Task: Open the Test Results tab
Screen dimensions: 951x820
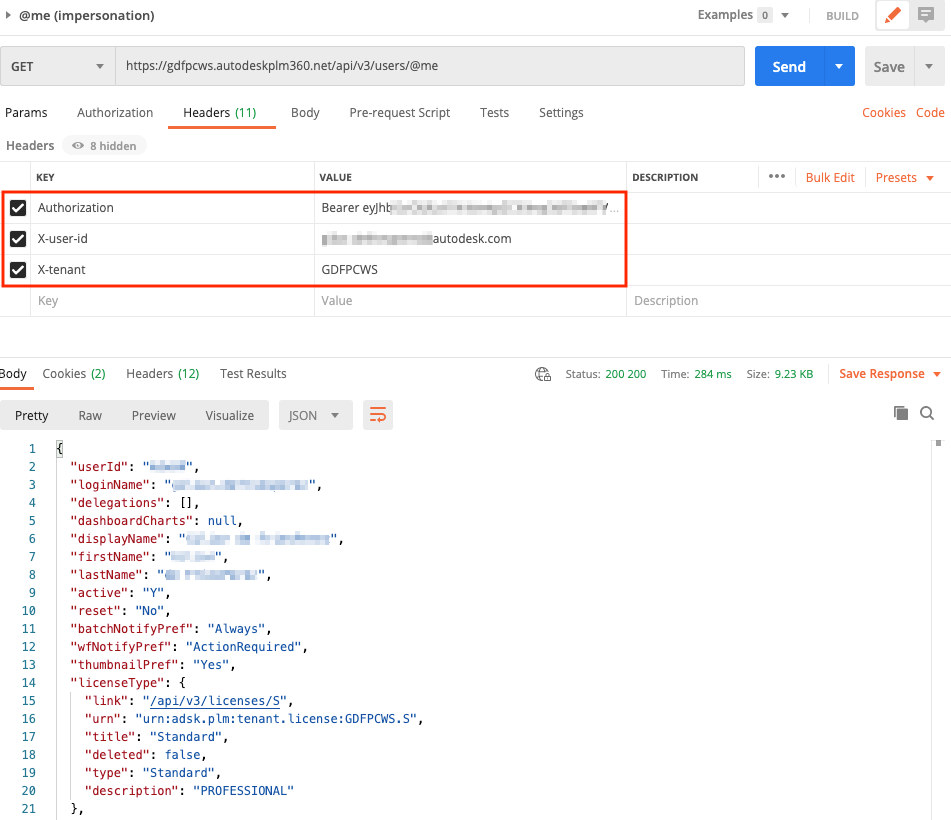Action: pyautogui.click(x=253, y=374)
